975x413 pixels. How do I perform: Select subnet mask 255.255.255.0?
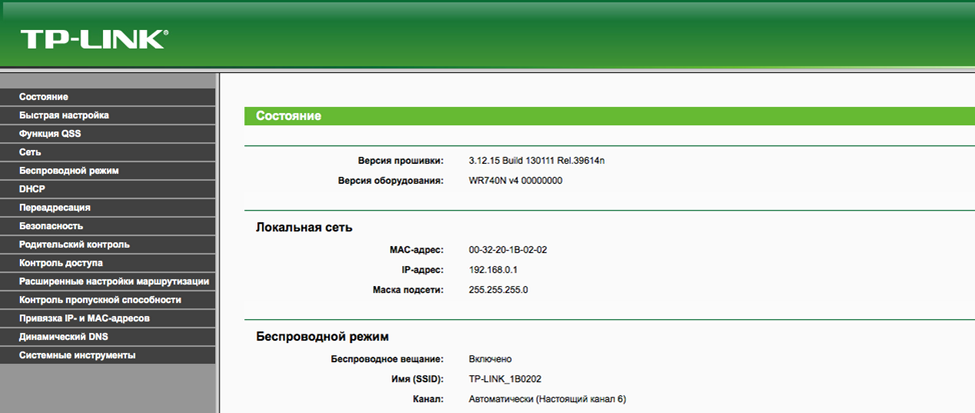point(498,290)
